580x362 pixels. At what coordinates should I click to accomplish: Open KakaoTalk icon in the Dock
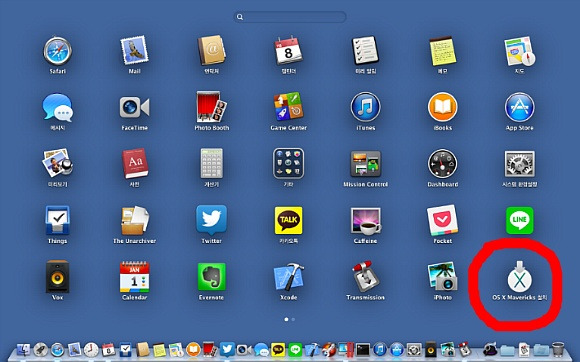pos(278,349)
